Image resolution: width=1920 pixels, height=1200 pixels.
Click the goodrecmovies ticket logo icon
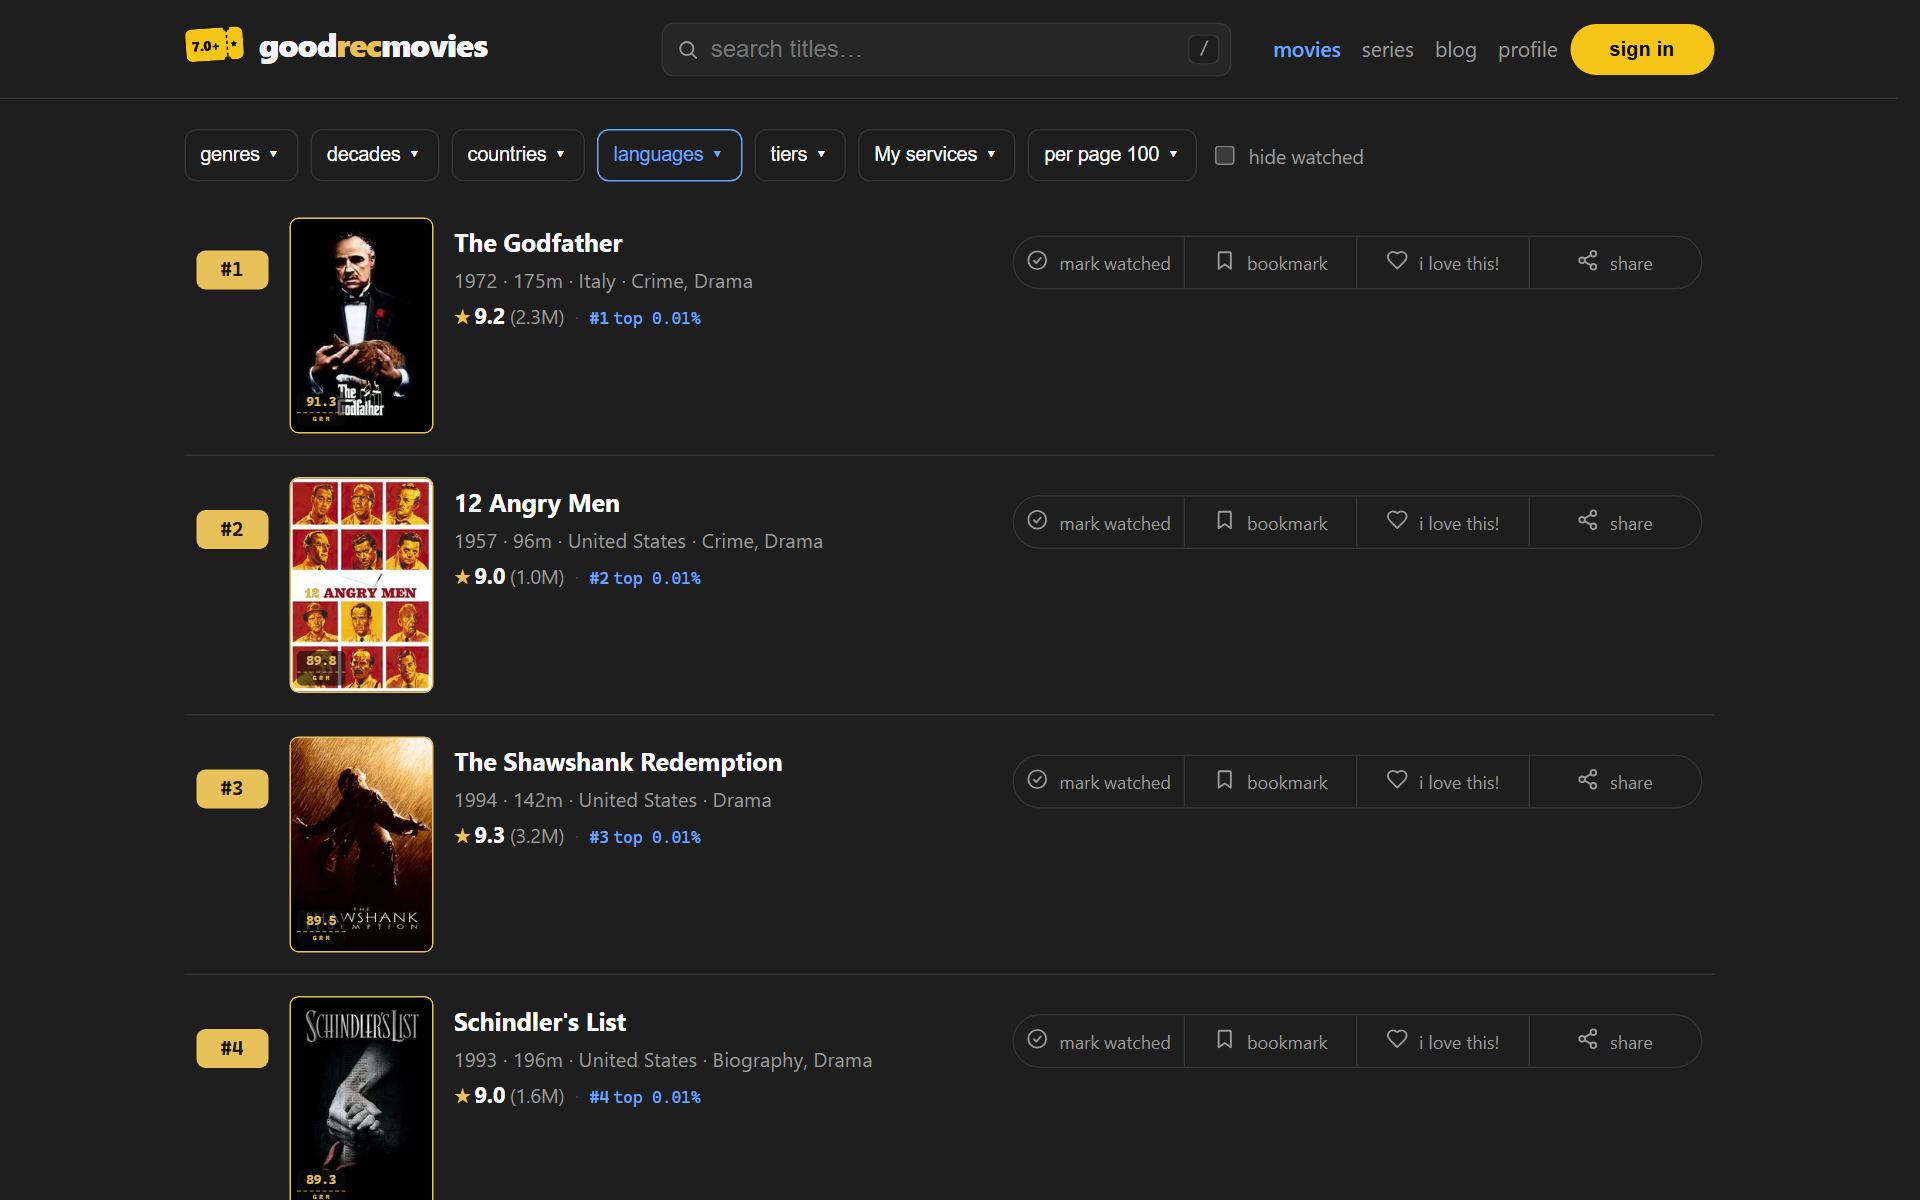pyautogui.click(x=214, y=46)
